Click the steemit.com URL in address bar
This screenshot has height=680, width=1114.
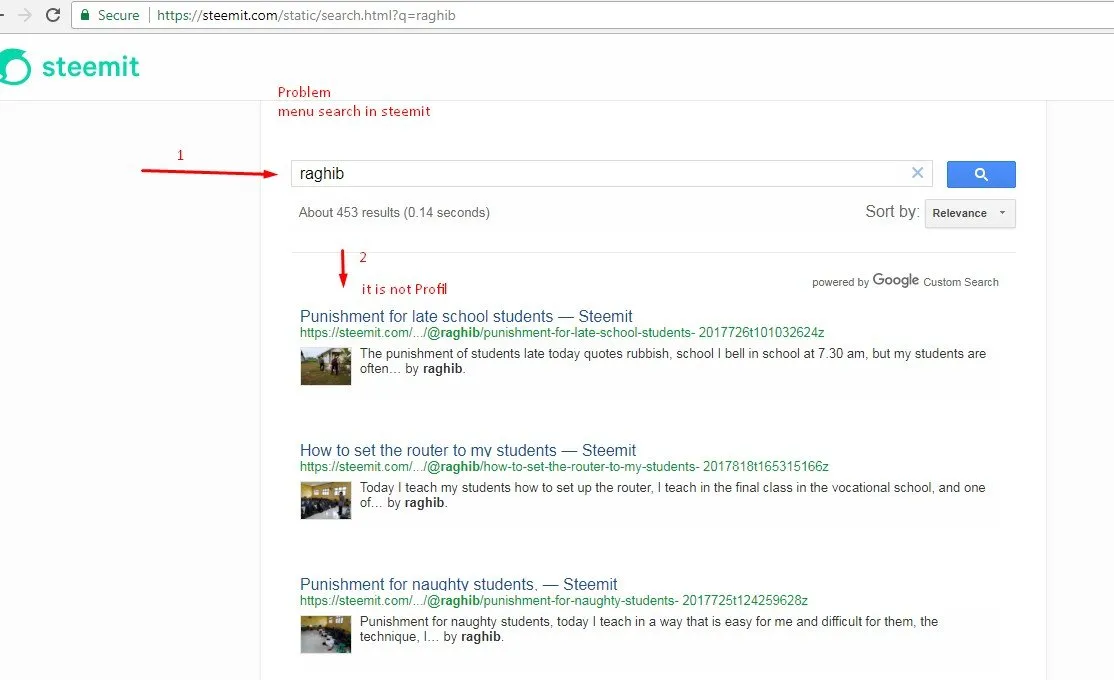coord(305,15)
